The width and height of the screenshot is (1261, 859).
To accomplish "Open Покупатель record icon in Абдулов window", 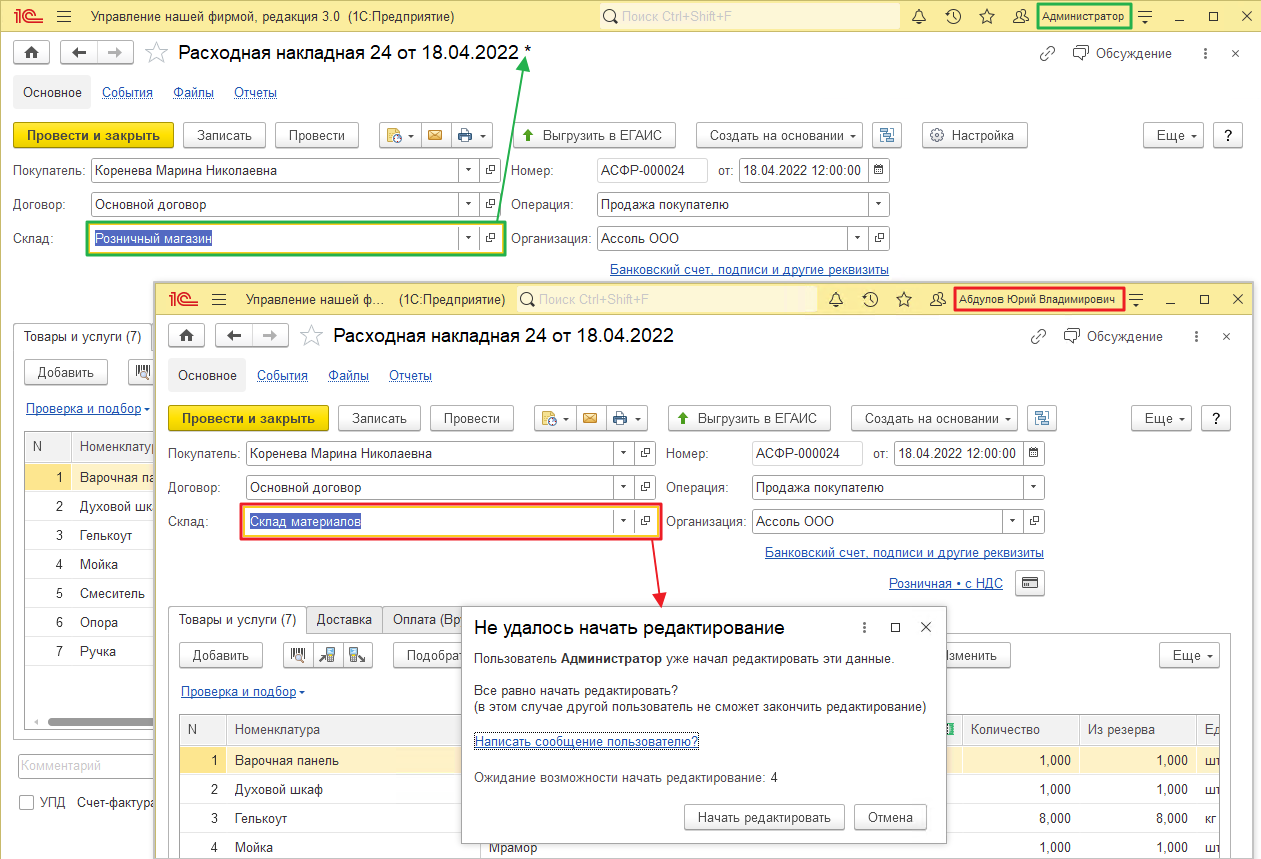I will (x=646, y=454).
